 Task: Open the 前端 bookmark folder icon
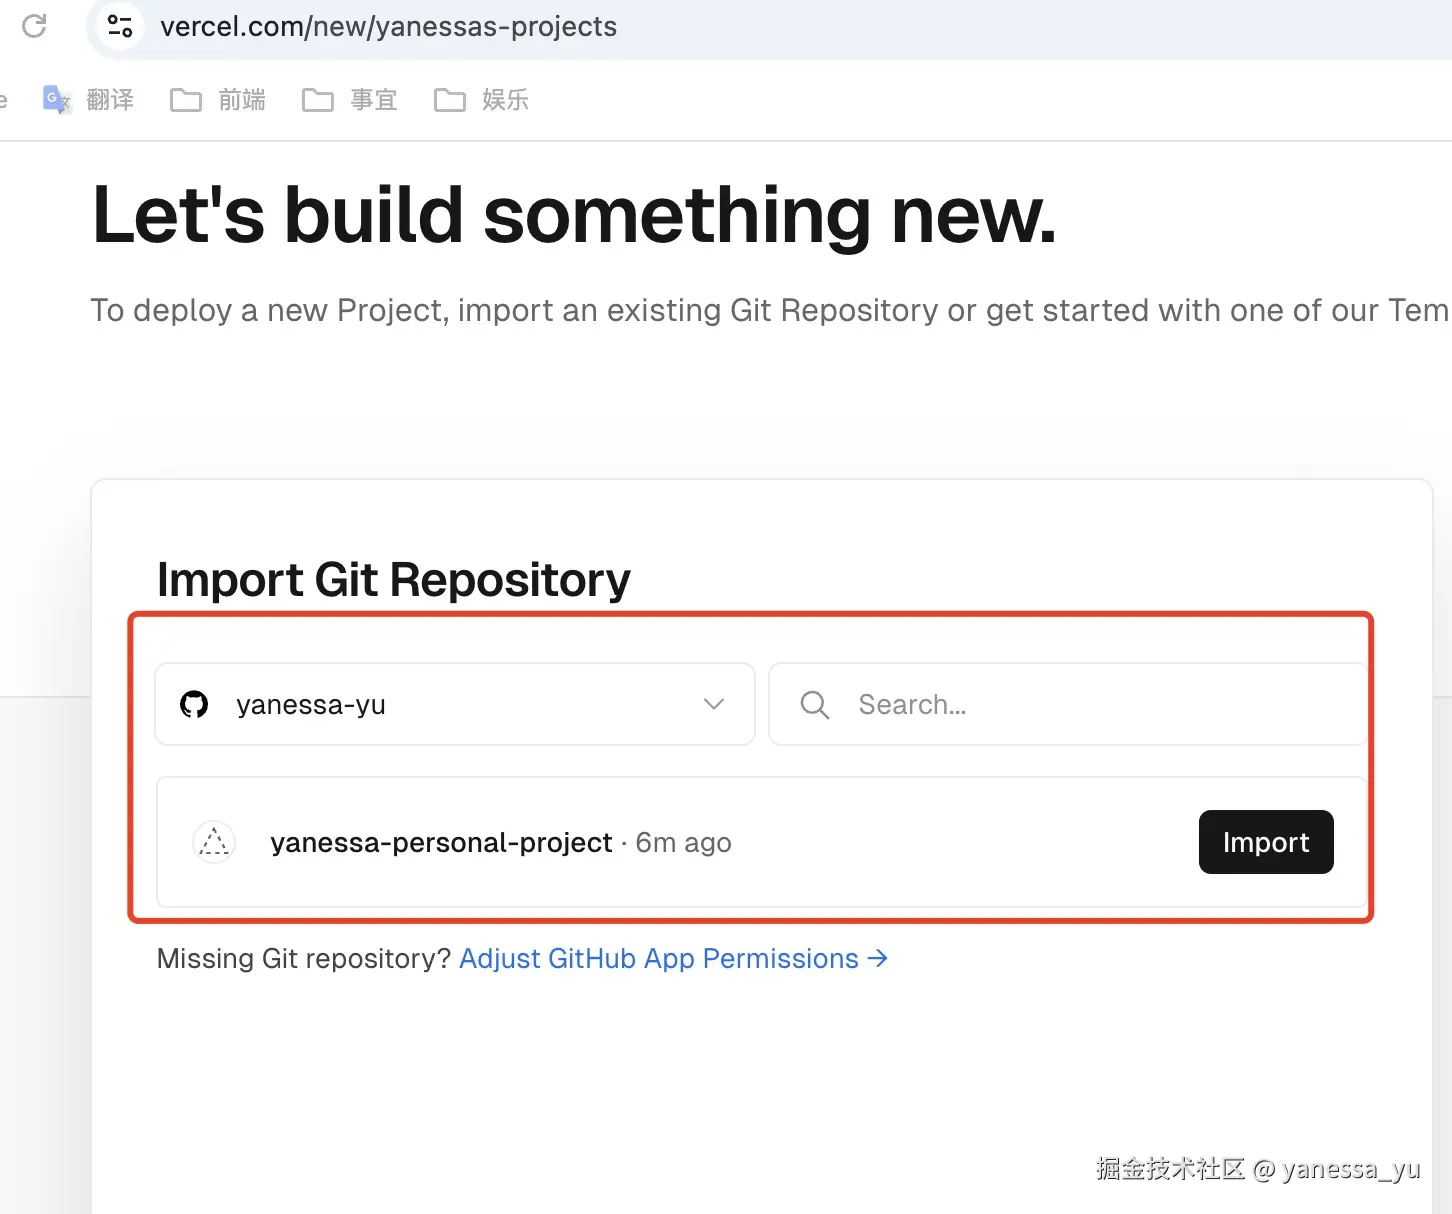186,100
